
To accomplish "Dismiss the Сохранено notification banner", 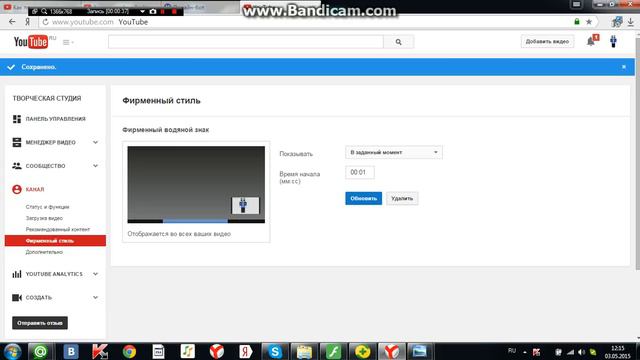I will 624,67.
